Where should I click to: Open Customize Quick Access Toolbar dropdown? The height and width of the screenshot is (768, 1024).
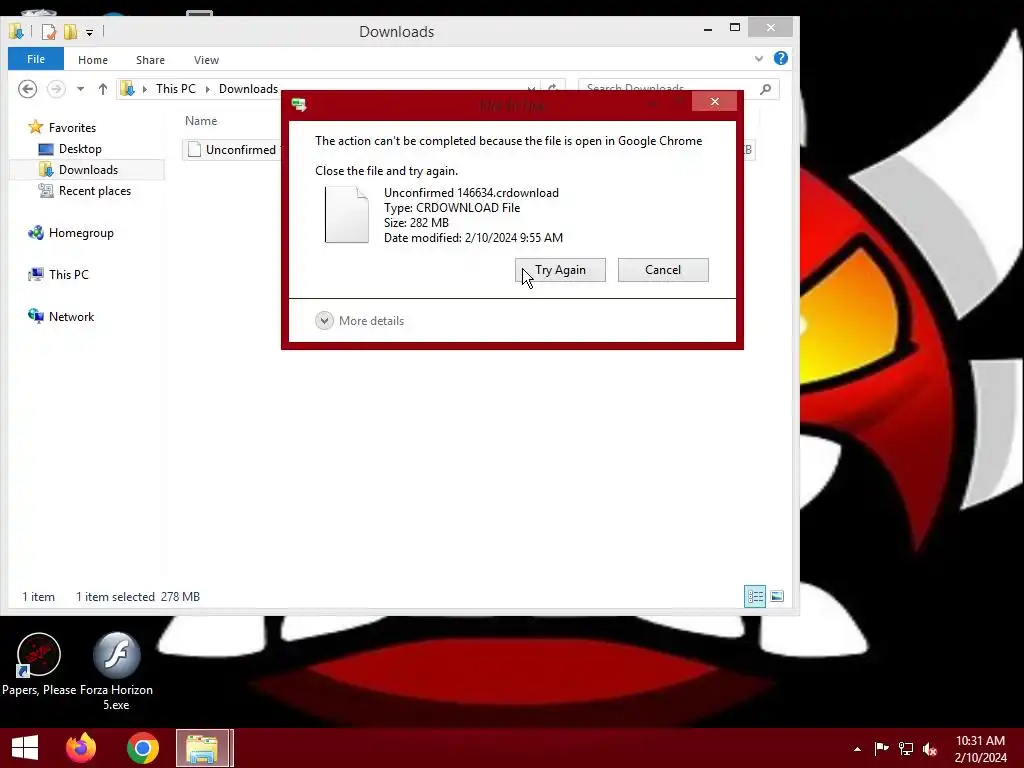point(89,32)
